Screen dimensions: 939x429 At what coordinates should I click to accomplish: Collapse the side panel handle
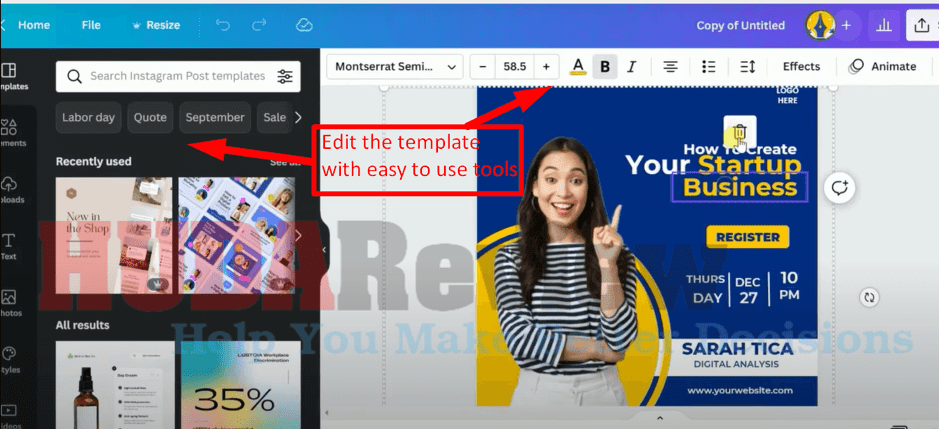325,250
